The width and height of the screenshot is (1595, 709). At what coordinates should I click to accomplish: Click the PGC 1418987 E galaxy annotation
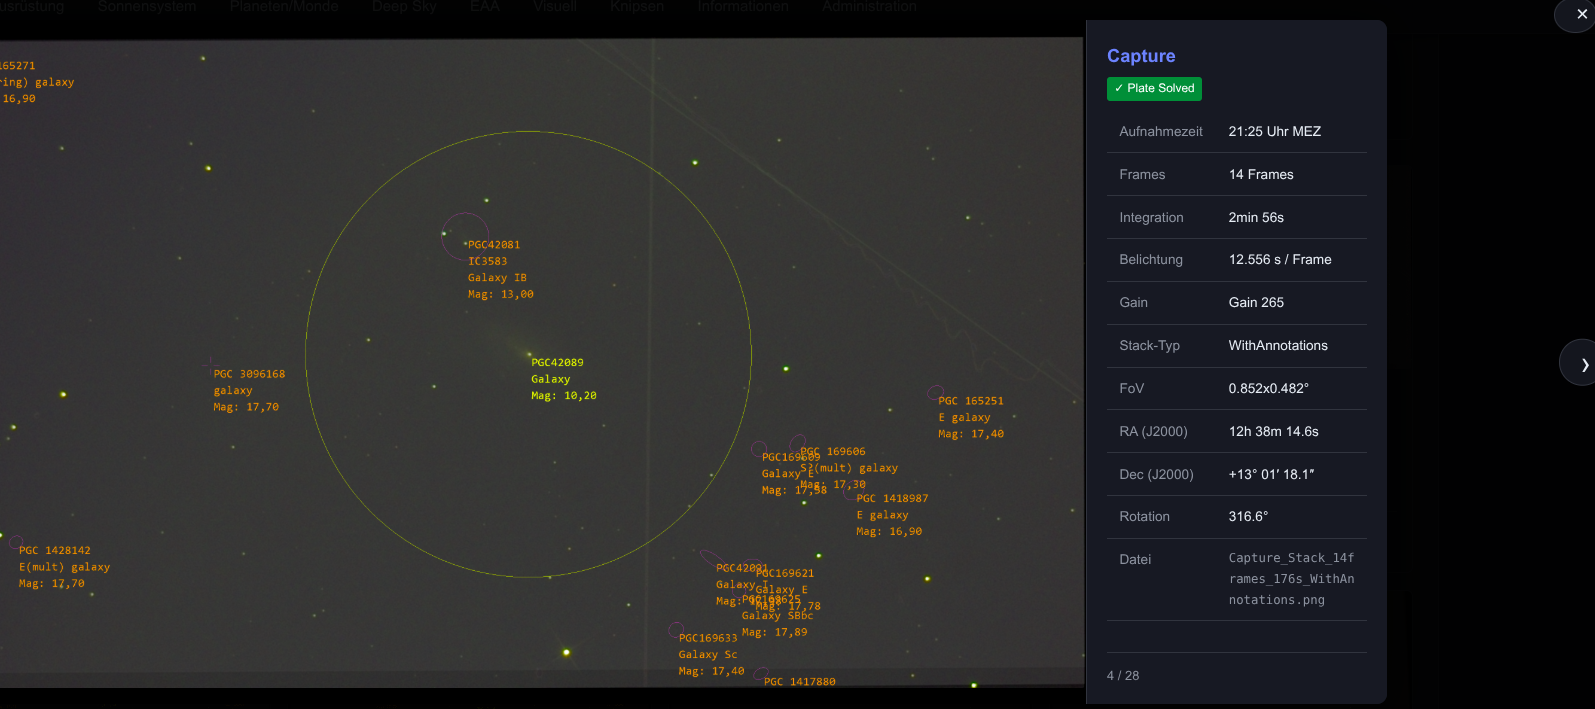tap(892, 515)
